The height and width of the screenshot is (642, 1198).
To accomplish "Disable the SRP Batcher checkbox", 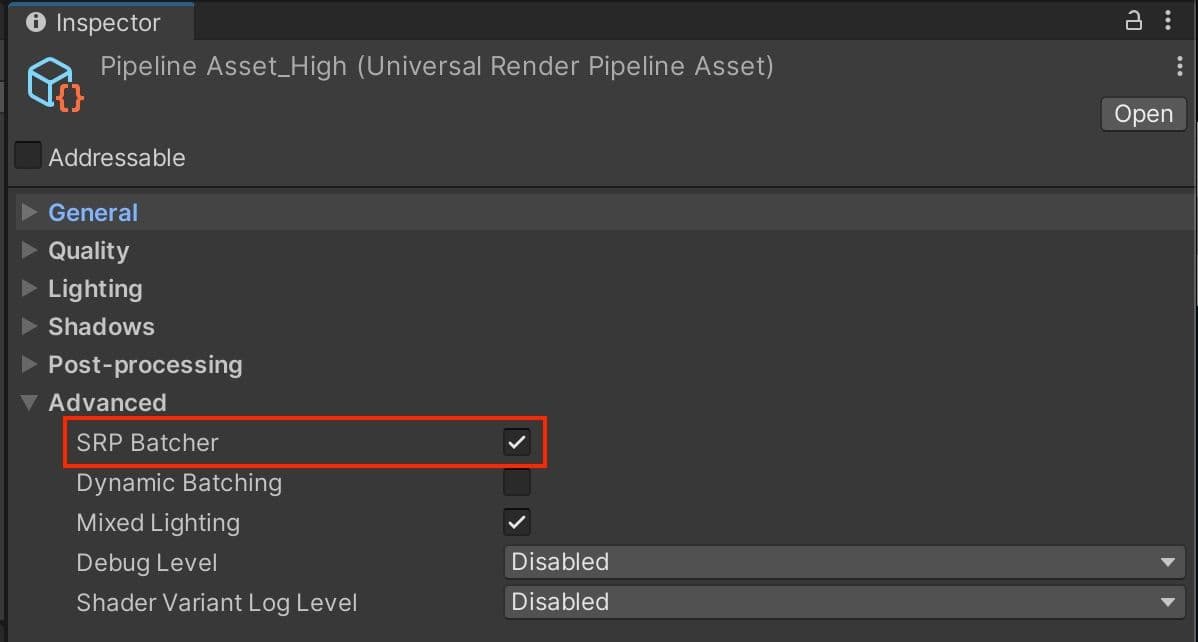I will point(517,441).
